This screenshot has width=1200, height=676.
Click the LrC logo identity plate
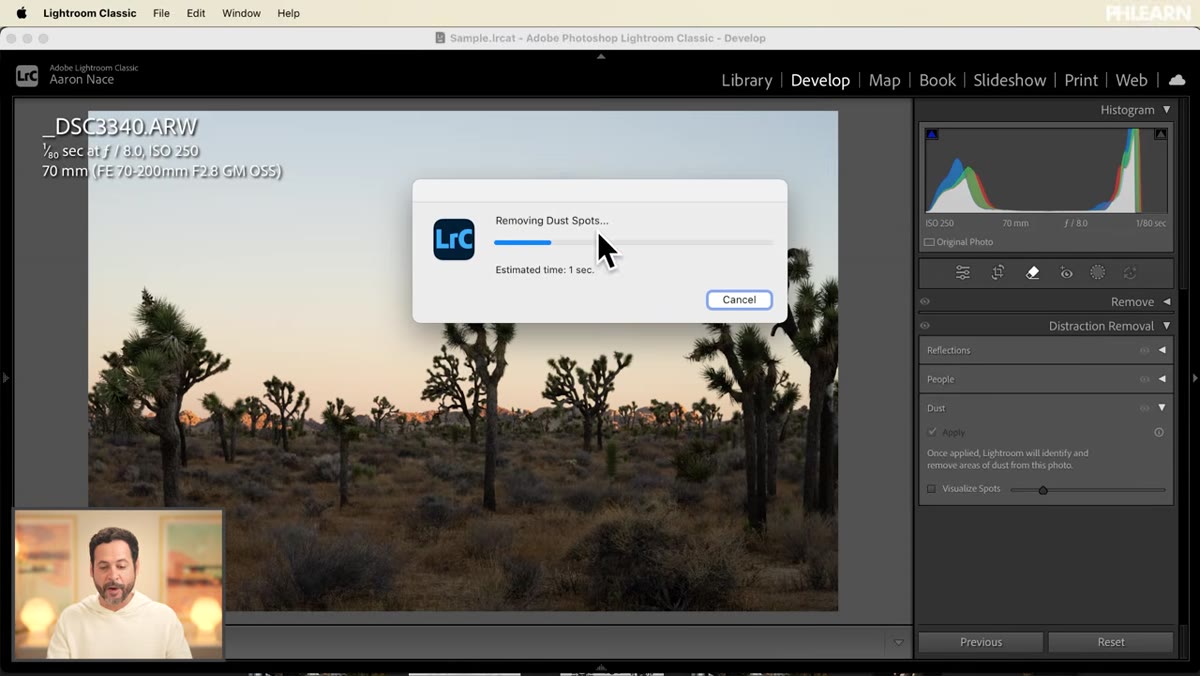point(27,75)
